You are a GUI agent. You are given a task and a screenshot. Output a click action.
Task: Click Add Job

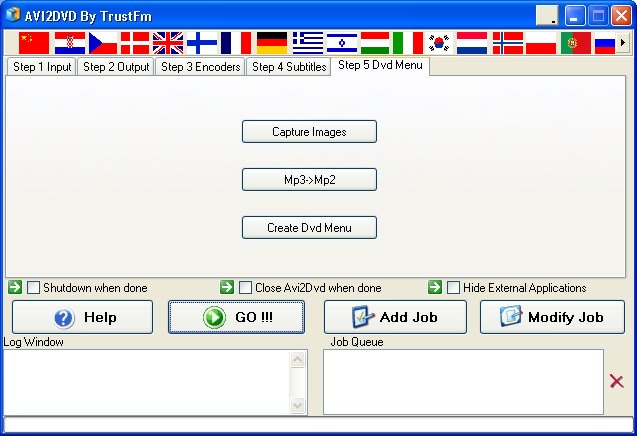[395, 317]
